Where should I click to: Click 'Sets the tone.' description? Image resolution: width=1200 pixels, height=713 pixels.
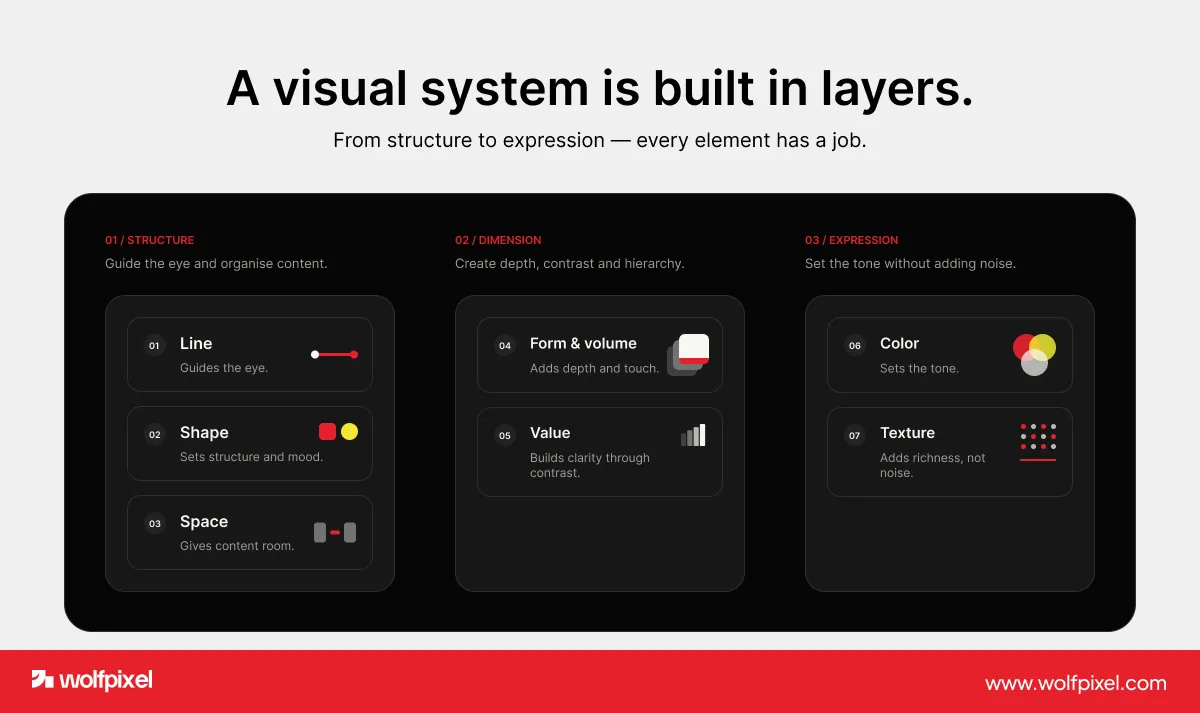tap(919, 368)
